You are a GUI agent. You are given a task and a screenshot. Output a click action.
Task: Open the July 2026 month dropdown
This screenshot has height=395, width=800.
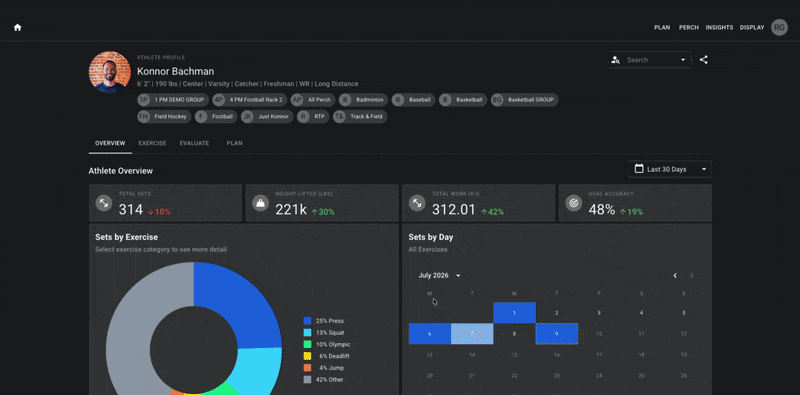tap(439, 276)
